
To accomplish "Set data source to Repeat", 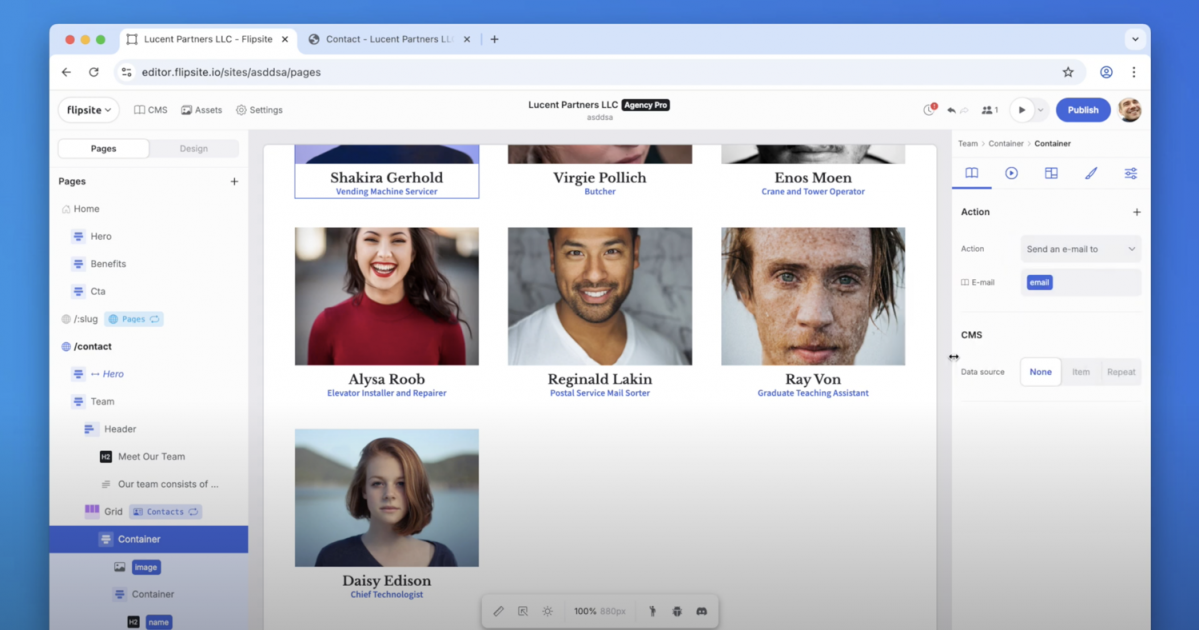I will point(1121,372).
